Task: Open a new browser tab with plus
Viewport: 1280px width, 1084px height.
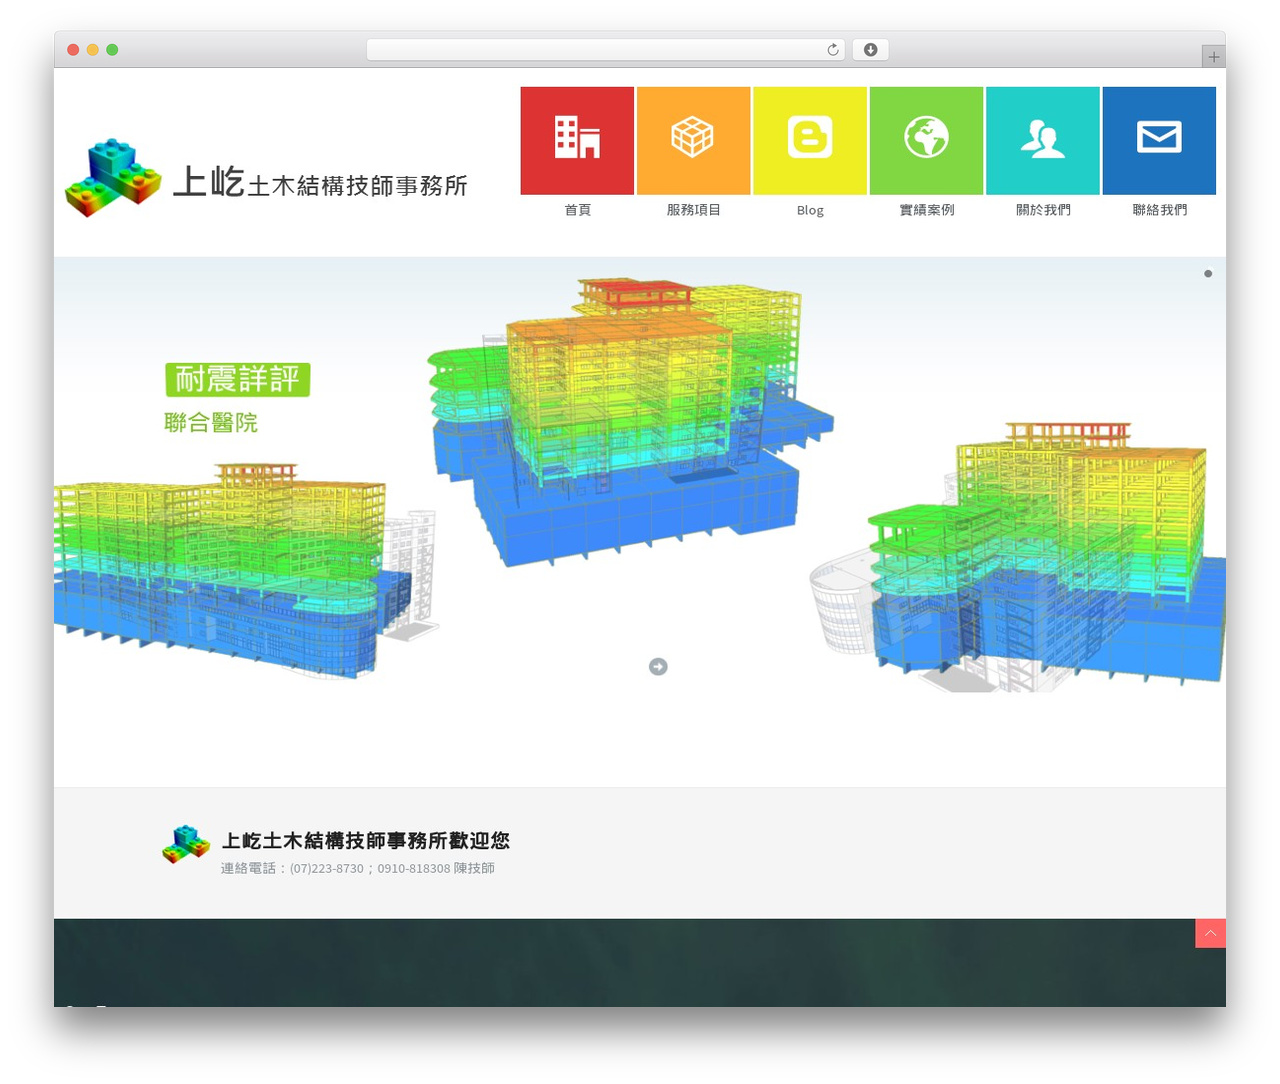Action: coord(1213,57)
